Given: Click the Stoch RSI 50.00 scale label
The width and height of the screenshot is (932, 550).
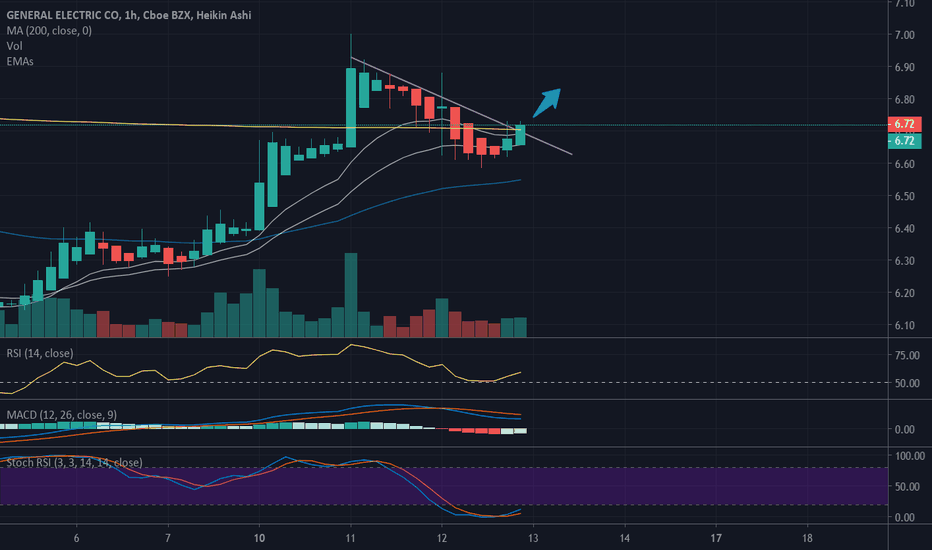Looking at the screenshot, I should coord(907,486).
